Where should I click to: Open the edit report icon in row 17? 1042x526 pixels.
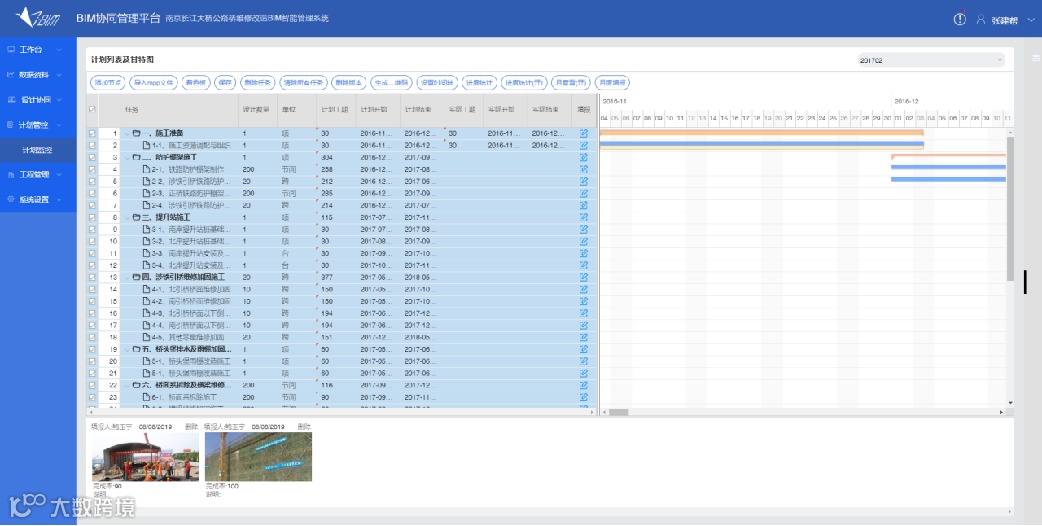(583, 325)
